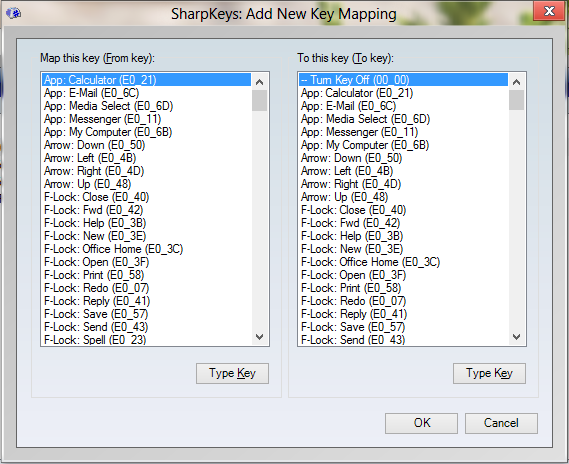Select Arrow: Left (E0_4B) in From key list

pos(147,158)
